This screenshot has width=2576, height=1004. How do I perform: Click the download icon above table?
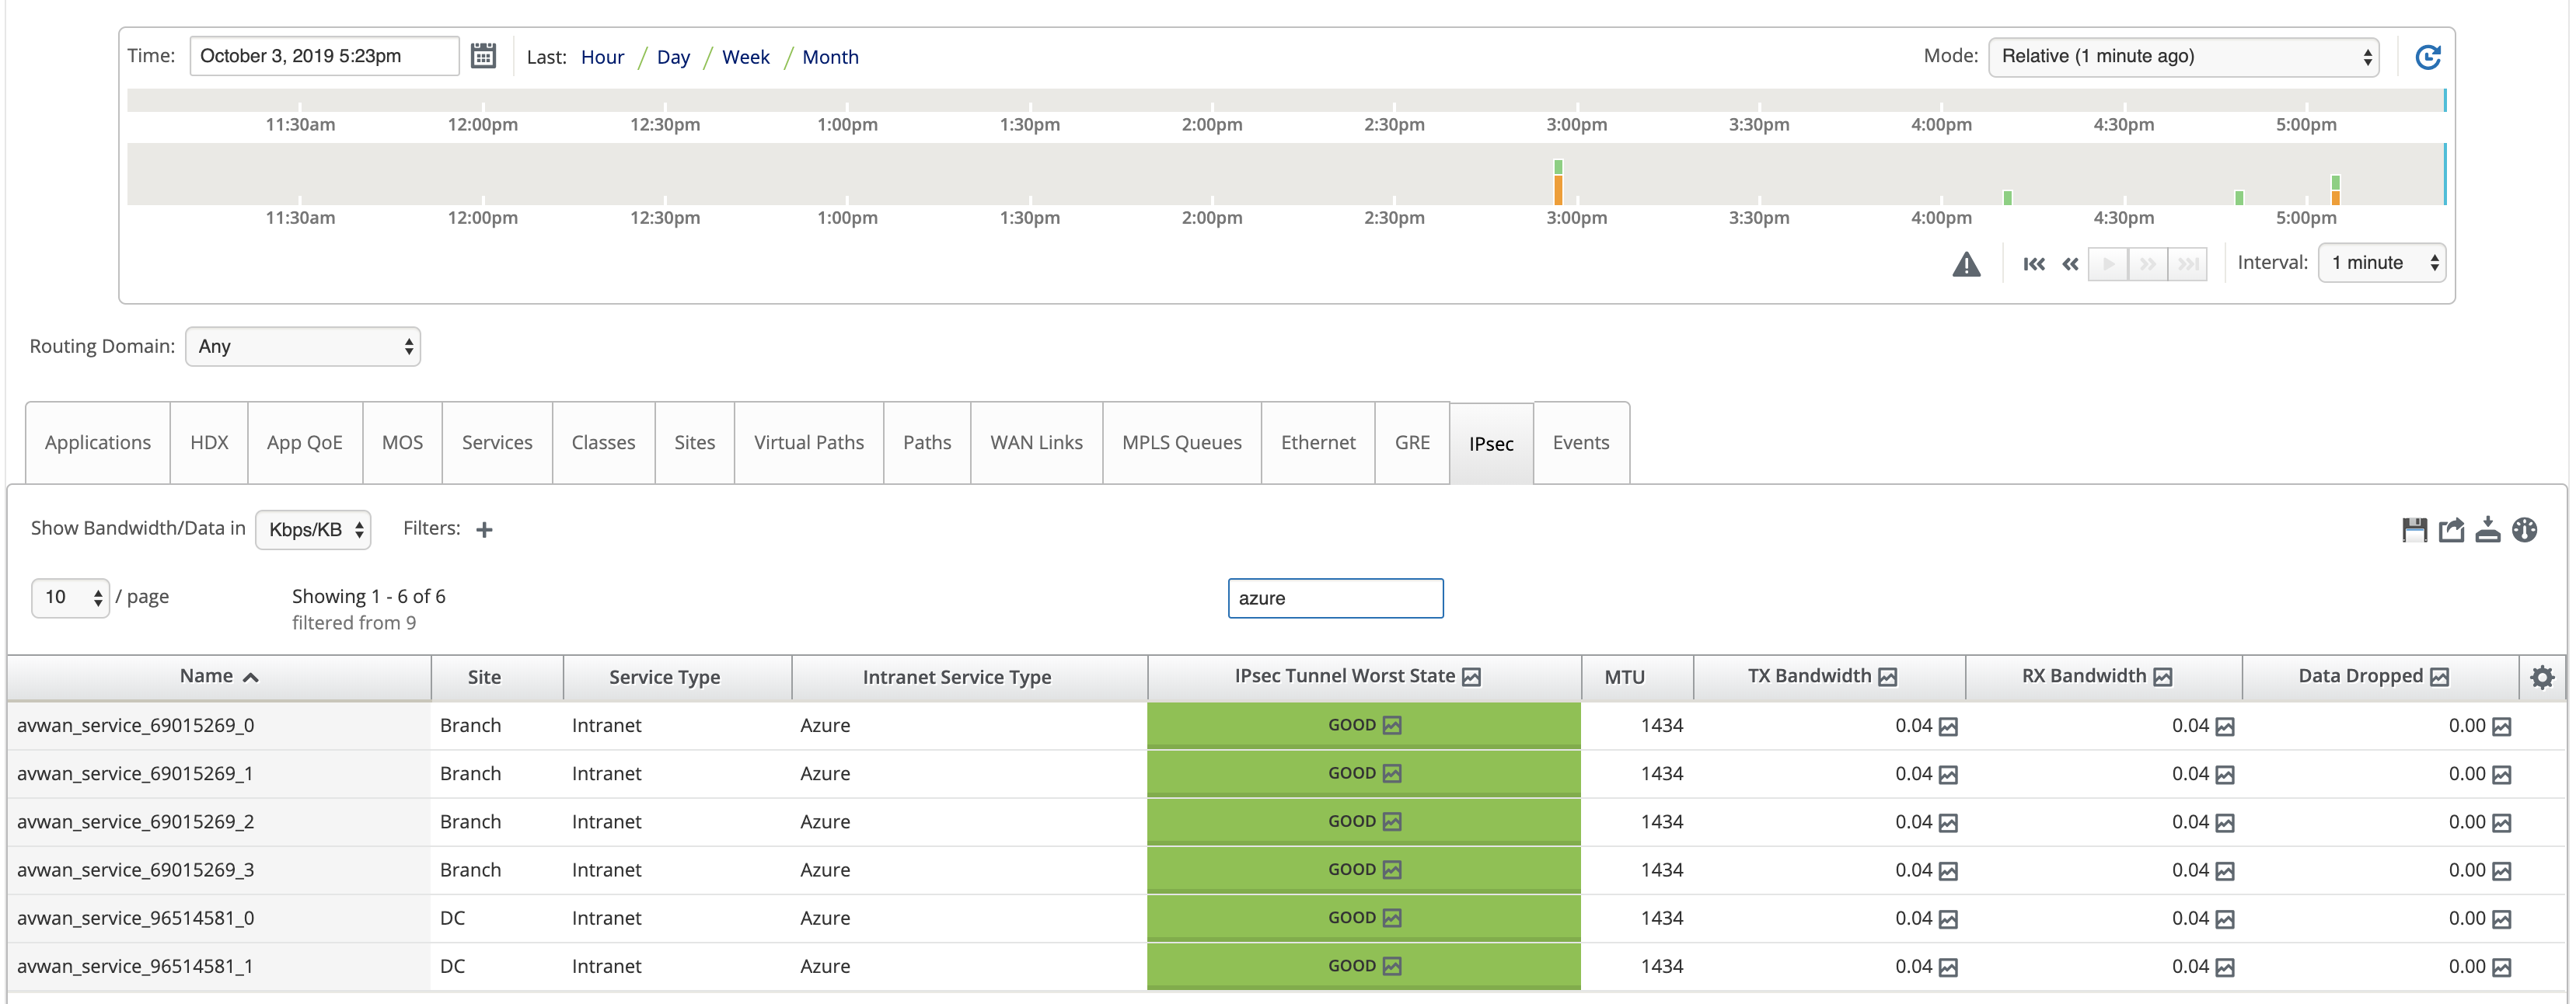click(2487, 530)
